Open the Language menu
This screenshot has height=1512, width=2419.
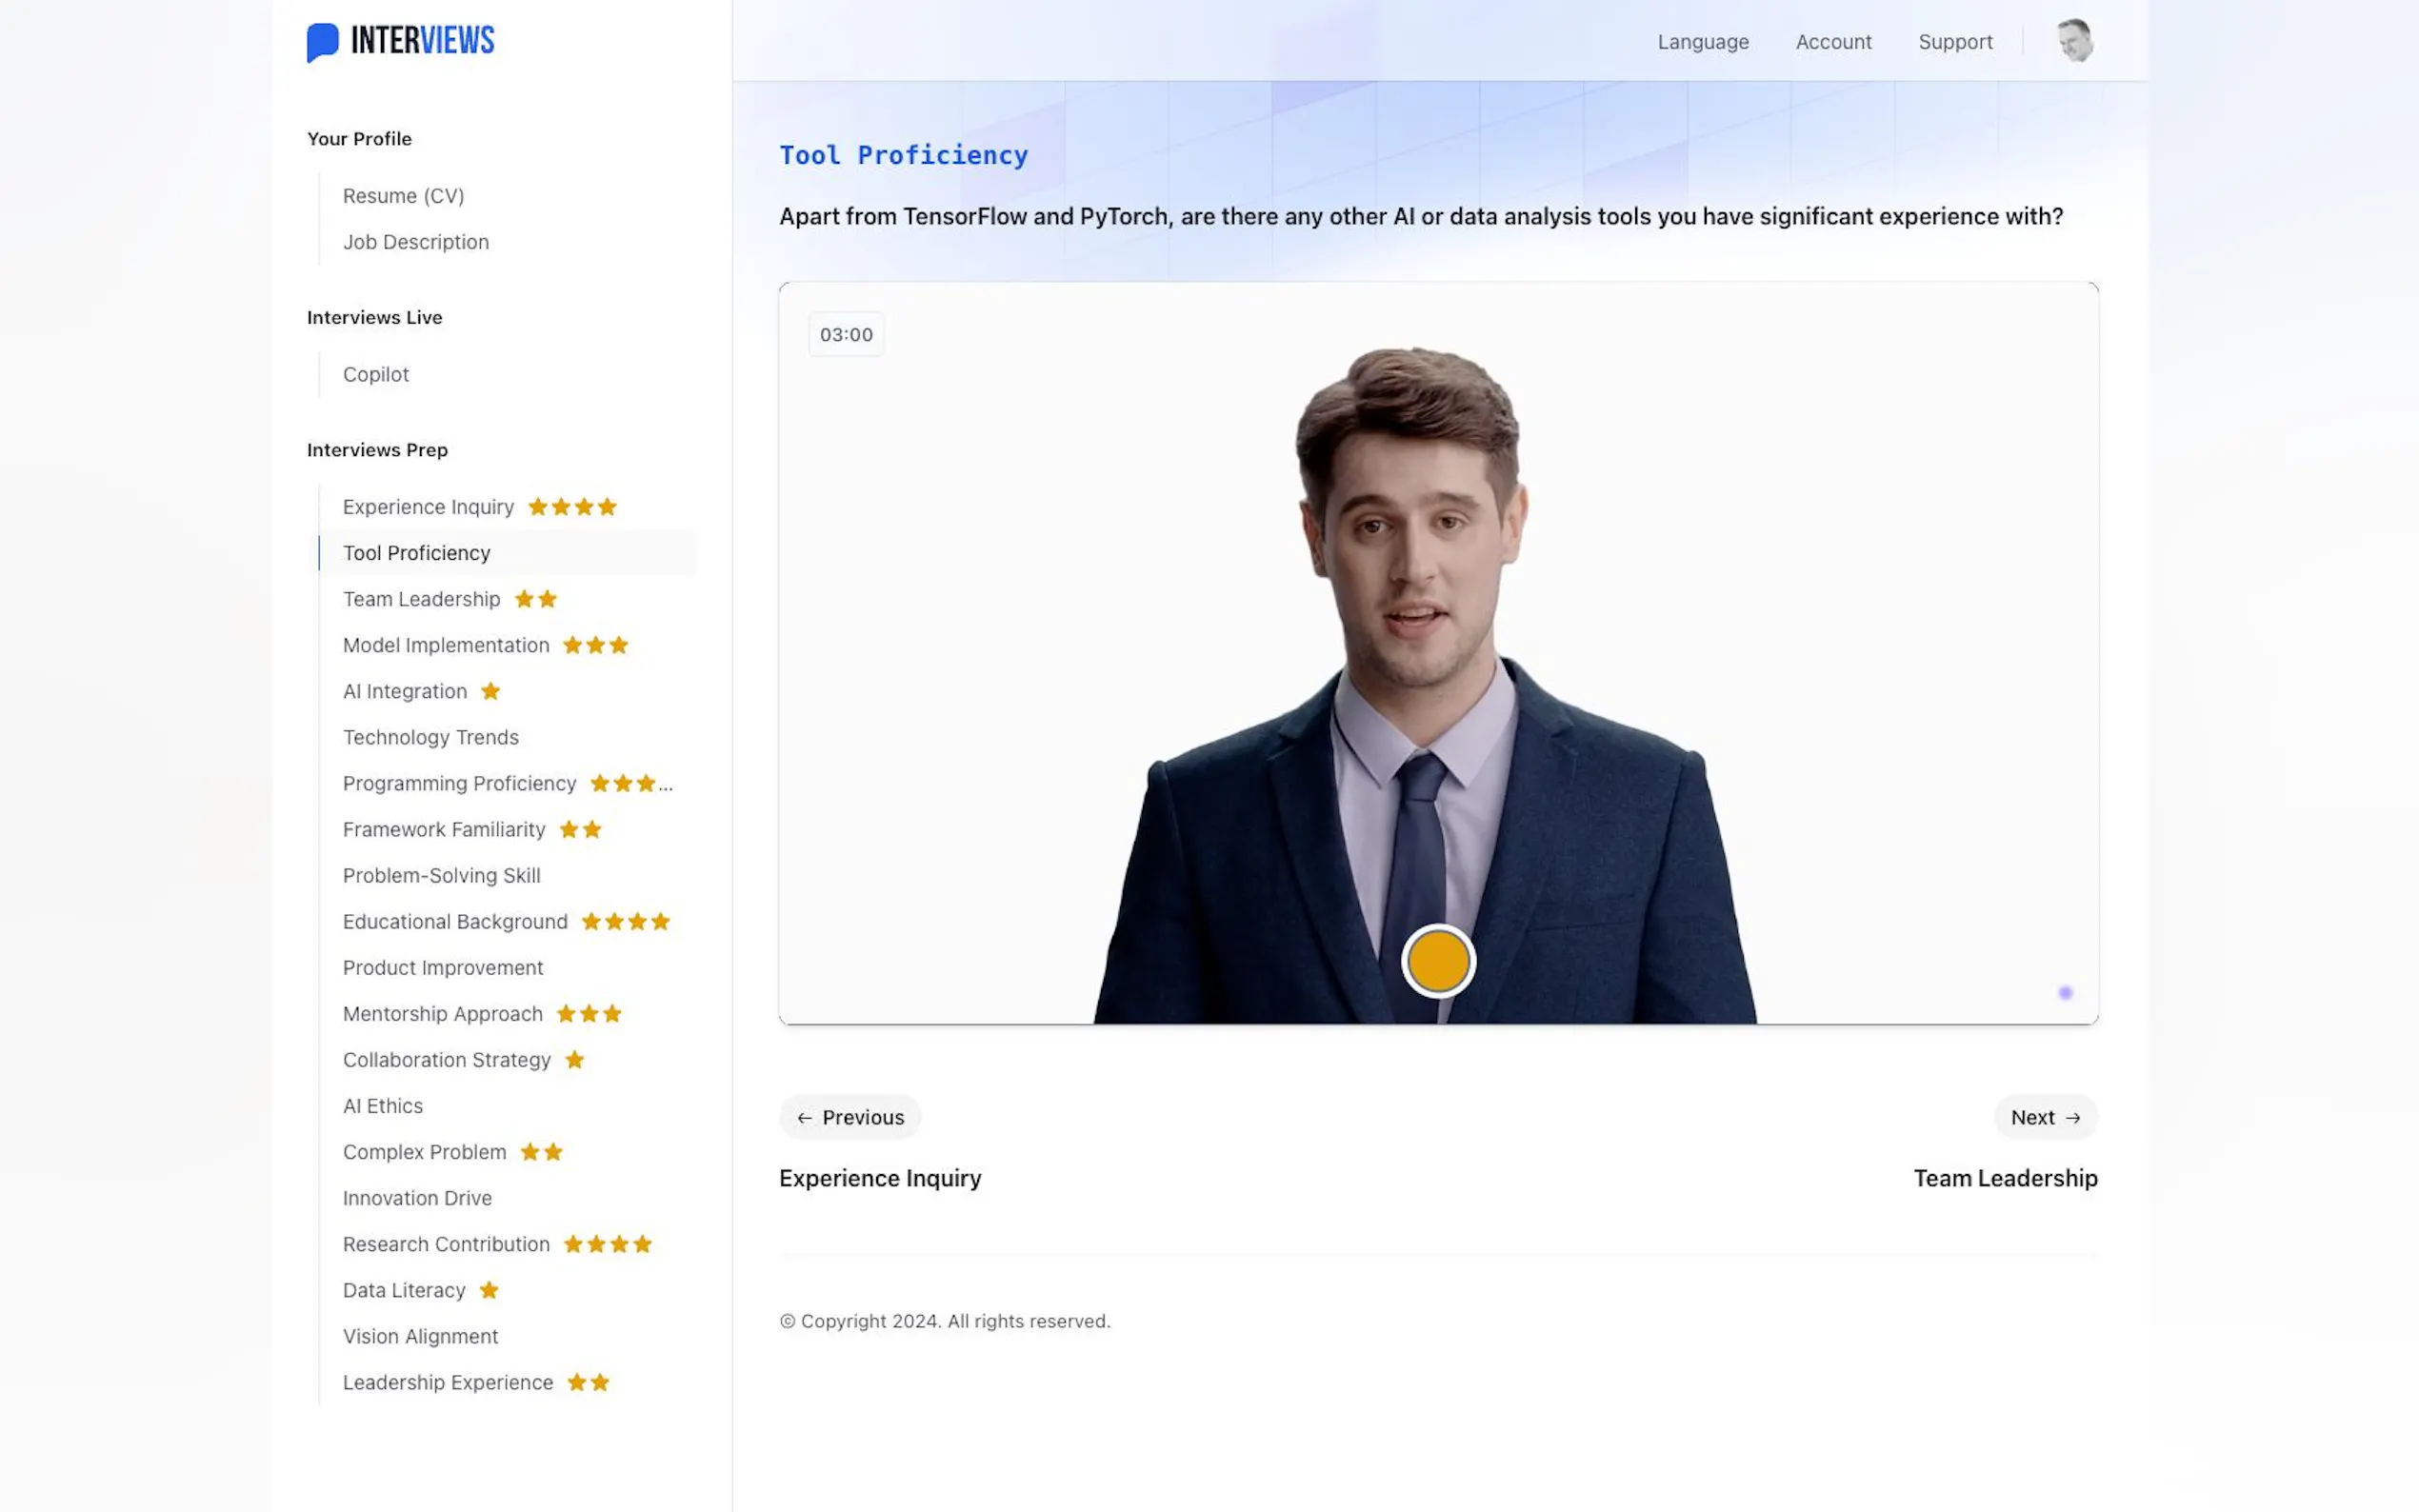[1702, 42]
